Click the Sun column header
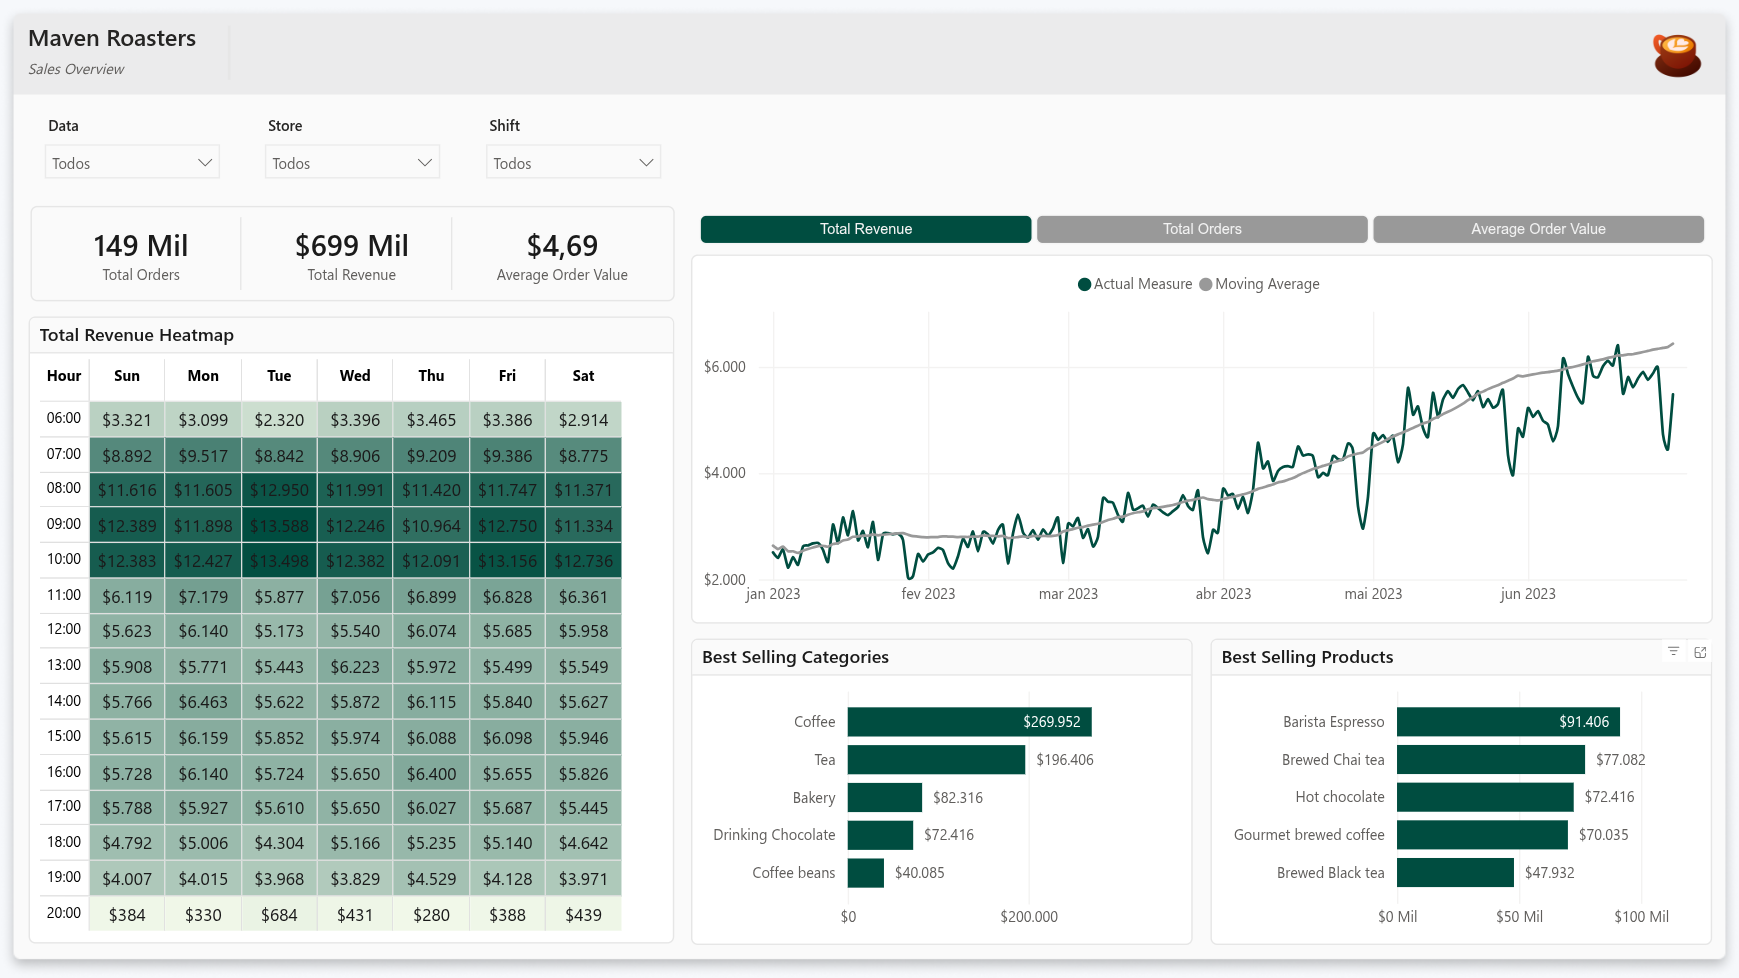 (127, 376)
